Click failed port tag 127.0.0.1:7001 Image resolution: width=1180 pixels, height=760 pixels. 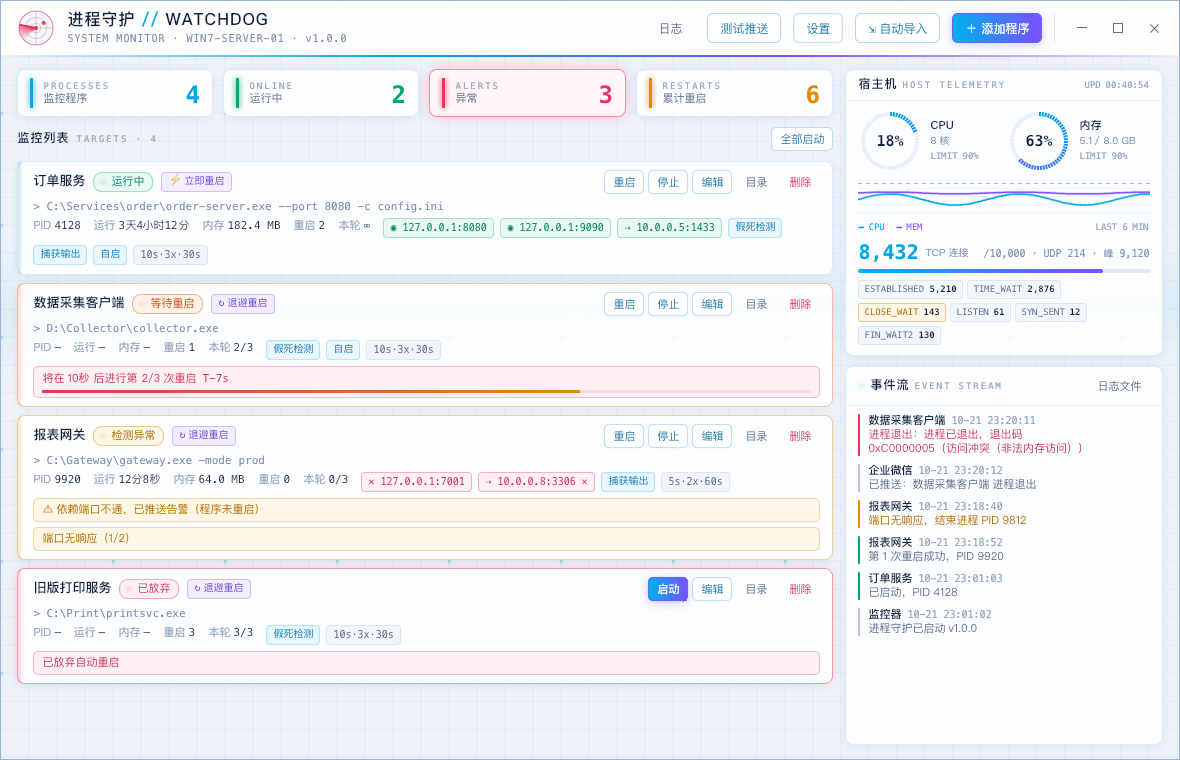(x=416, y=482)
